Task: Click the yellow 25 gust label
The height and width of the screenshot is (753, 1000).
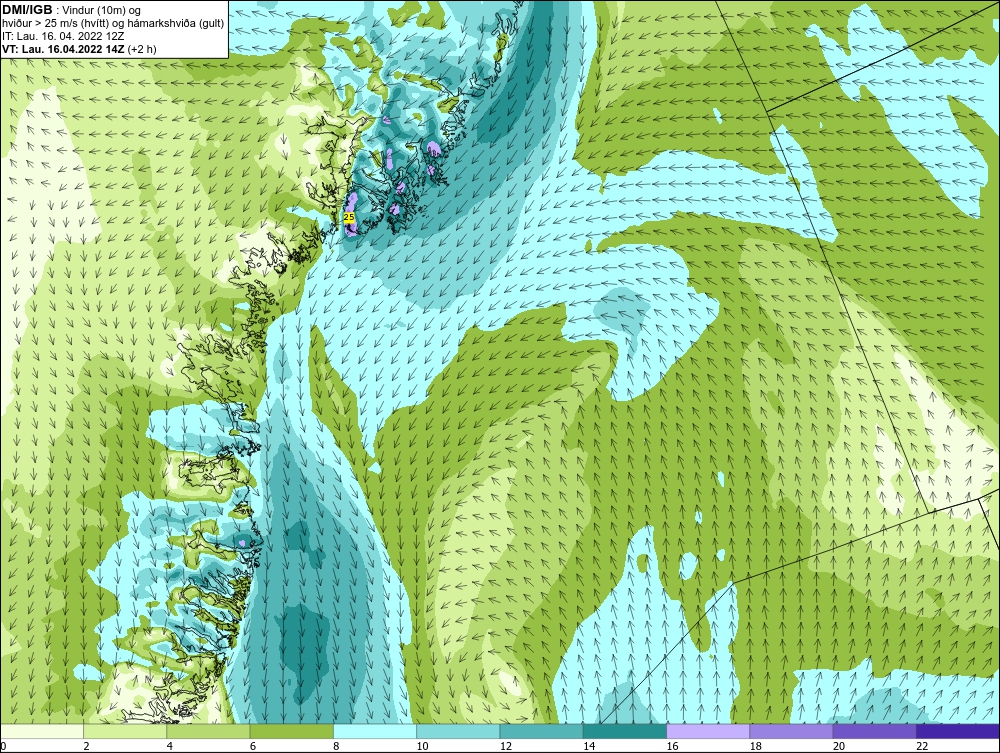Action: (349, 217)
